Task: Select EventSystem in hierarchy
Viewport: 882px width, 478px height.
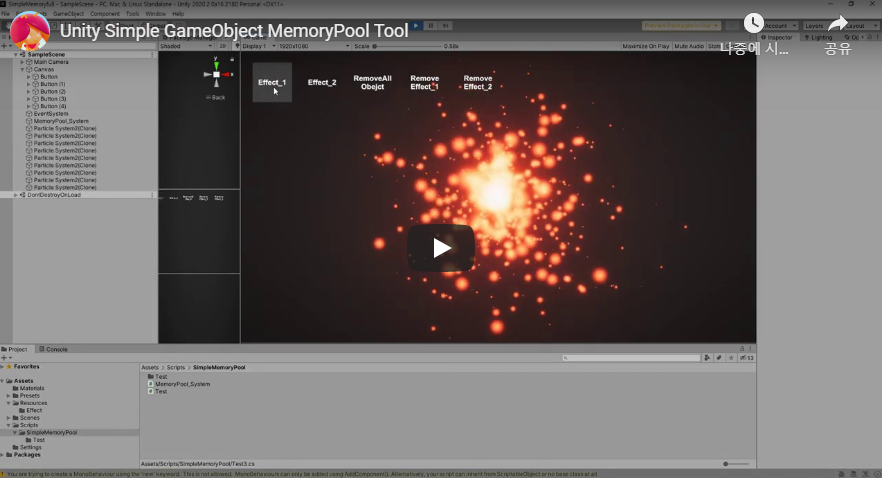Action: point(51,114)
